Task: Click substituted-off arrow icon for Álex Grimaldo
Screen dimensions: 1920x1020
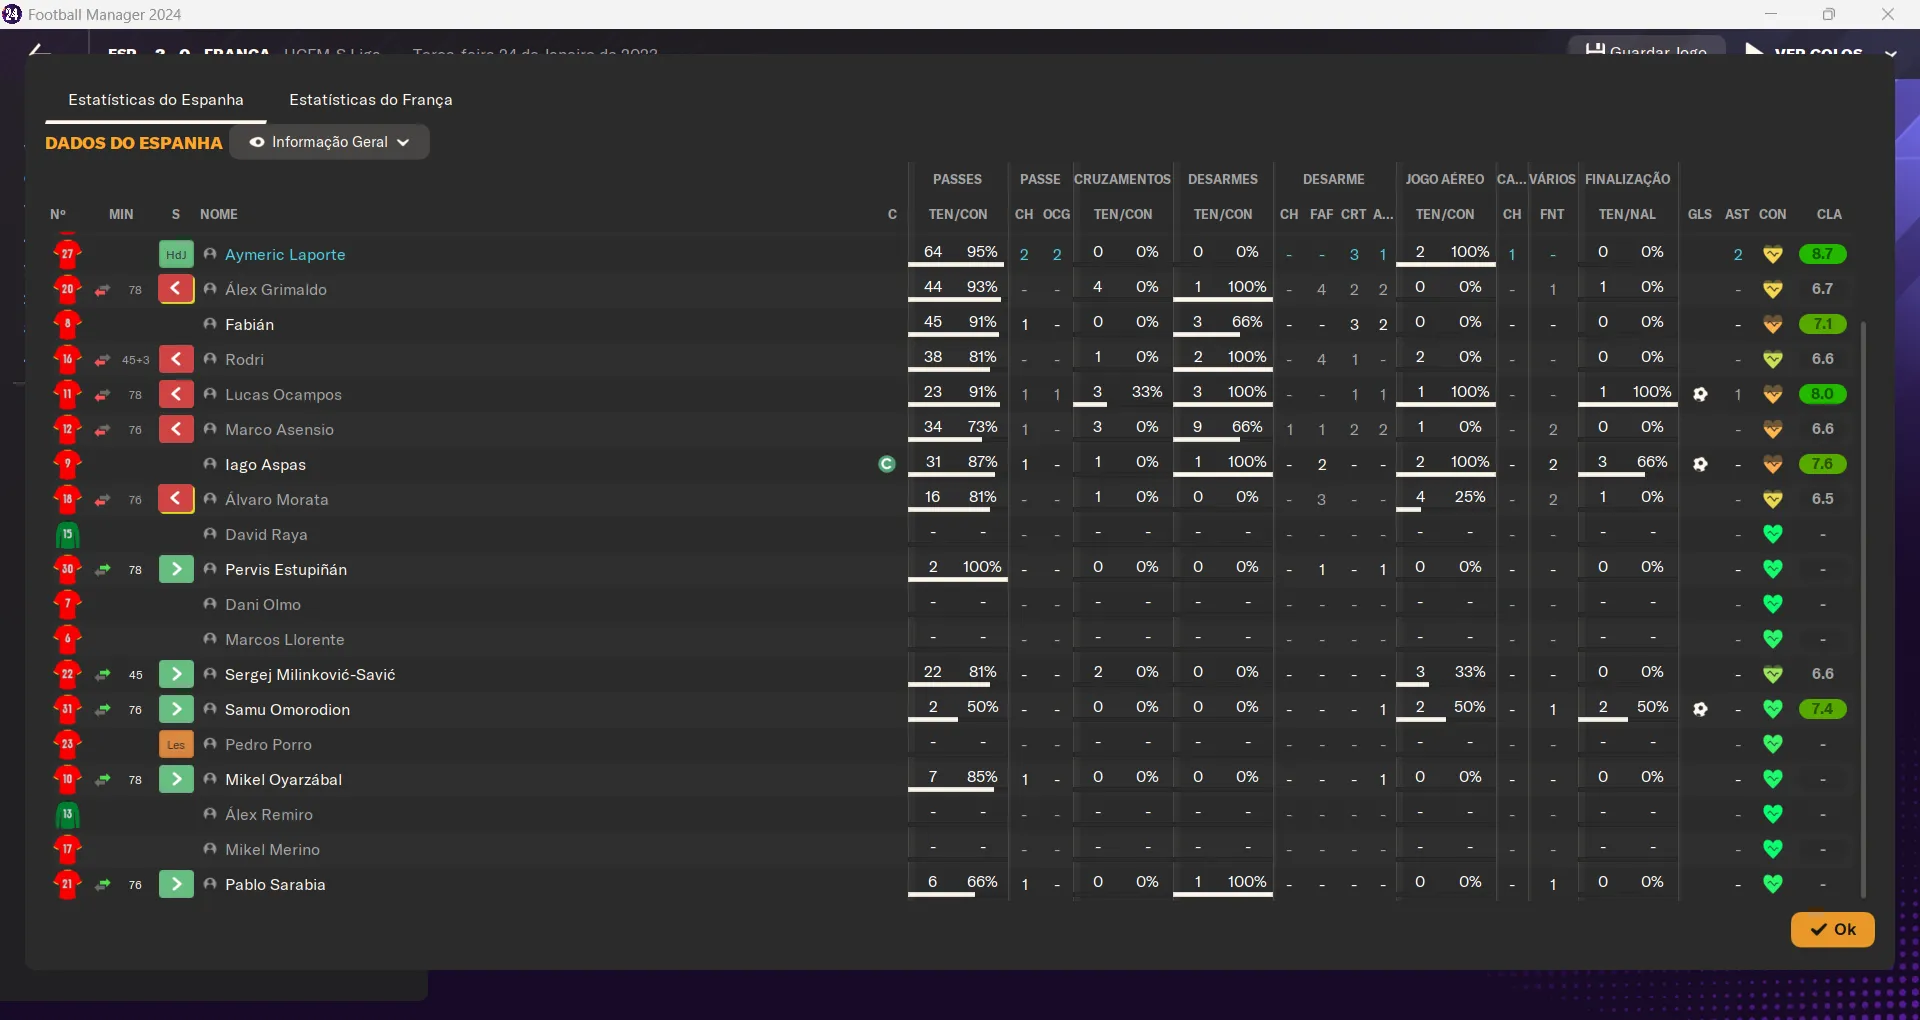Action: [x=176, y=290]
